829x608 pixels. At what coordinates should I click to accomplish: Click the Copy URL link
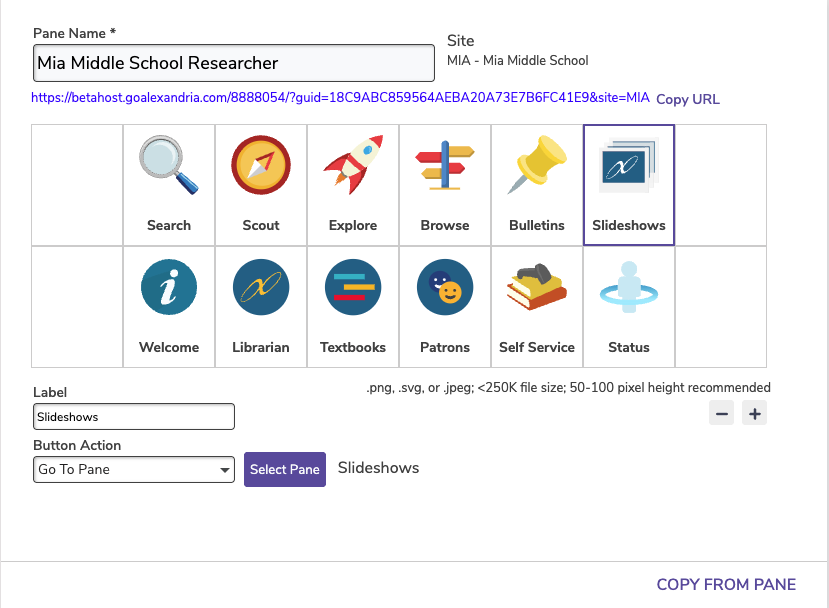tap(687, 99)
